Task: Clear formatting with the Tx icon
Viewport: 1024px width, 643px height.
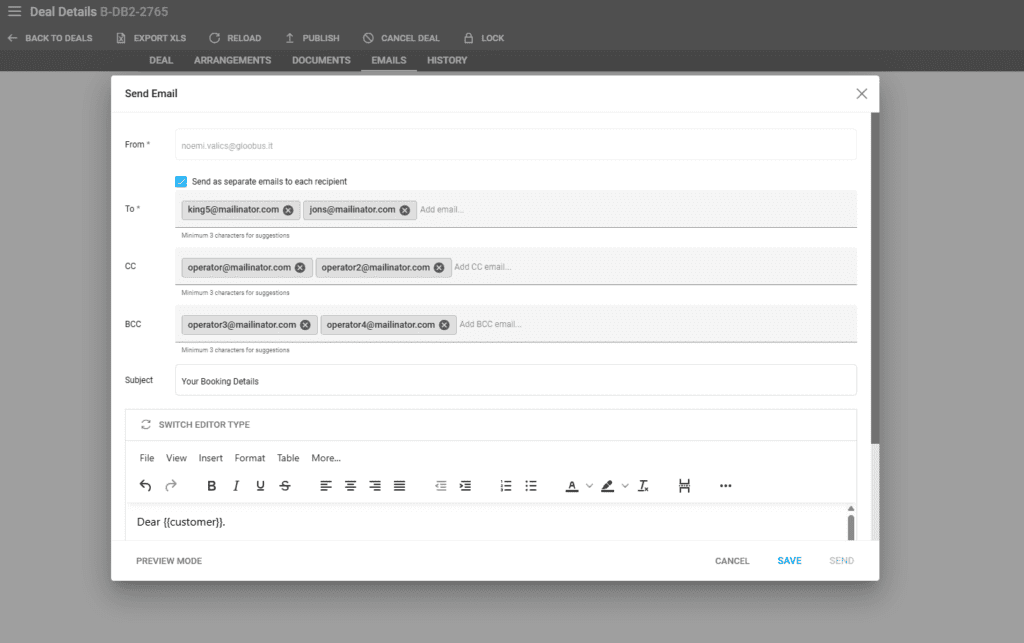Action: point(643,486)
